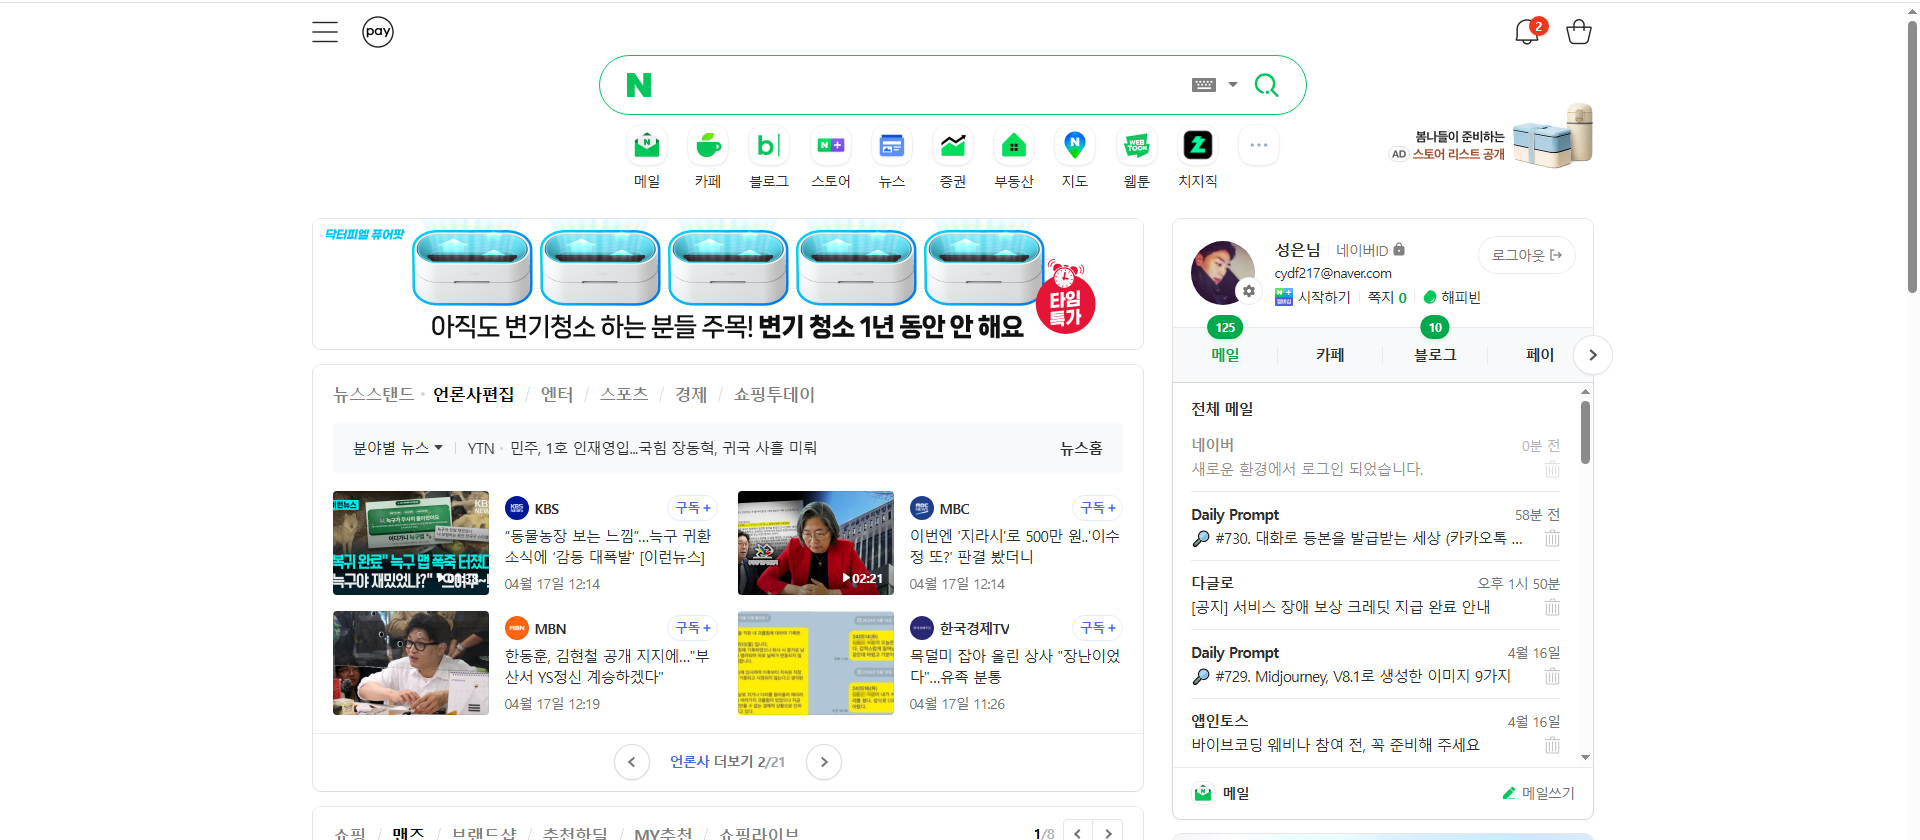The width and height of the screenshot is (1920, 840).
Task: Expand the search history dropdown arrow
Action: tap(1233, 85)
